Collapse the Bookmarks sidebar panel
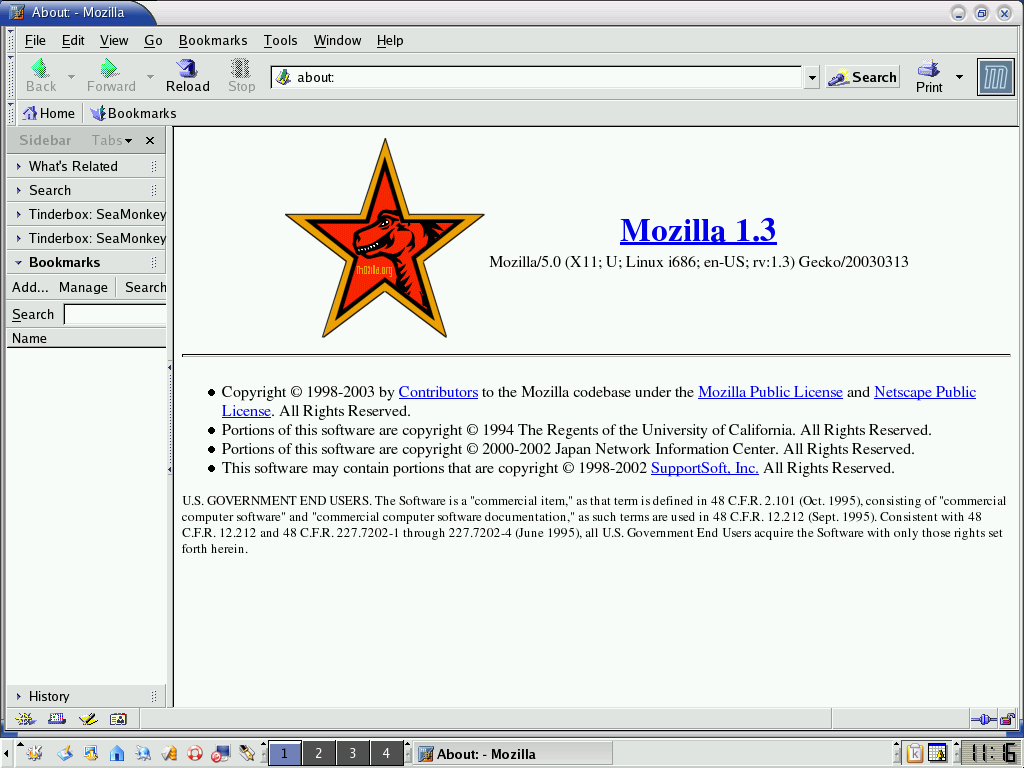Screen dimensions: 1024x768 coord(86,263)
